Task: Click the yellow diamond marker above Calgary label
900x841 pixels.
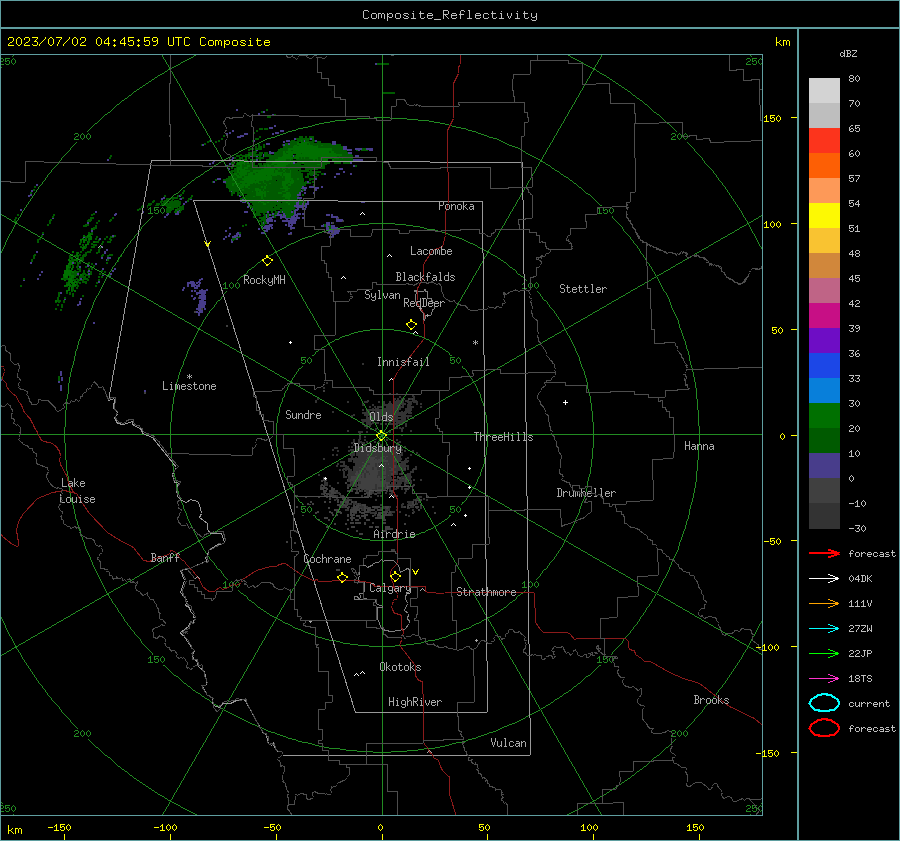Action: click(395, 576)
